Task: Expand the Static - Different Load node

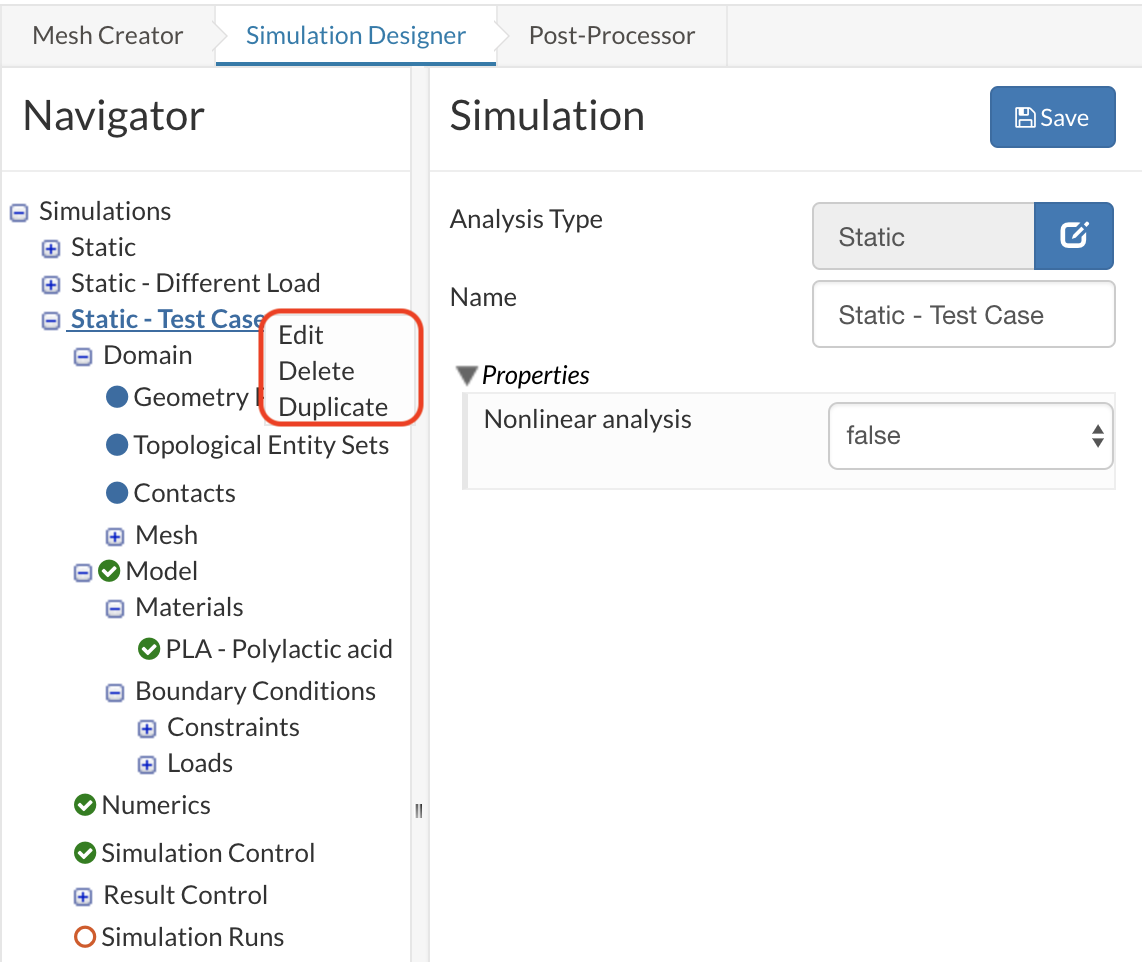Action: point(51,284)
